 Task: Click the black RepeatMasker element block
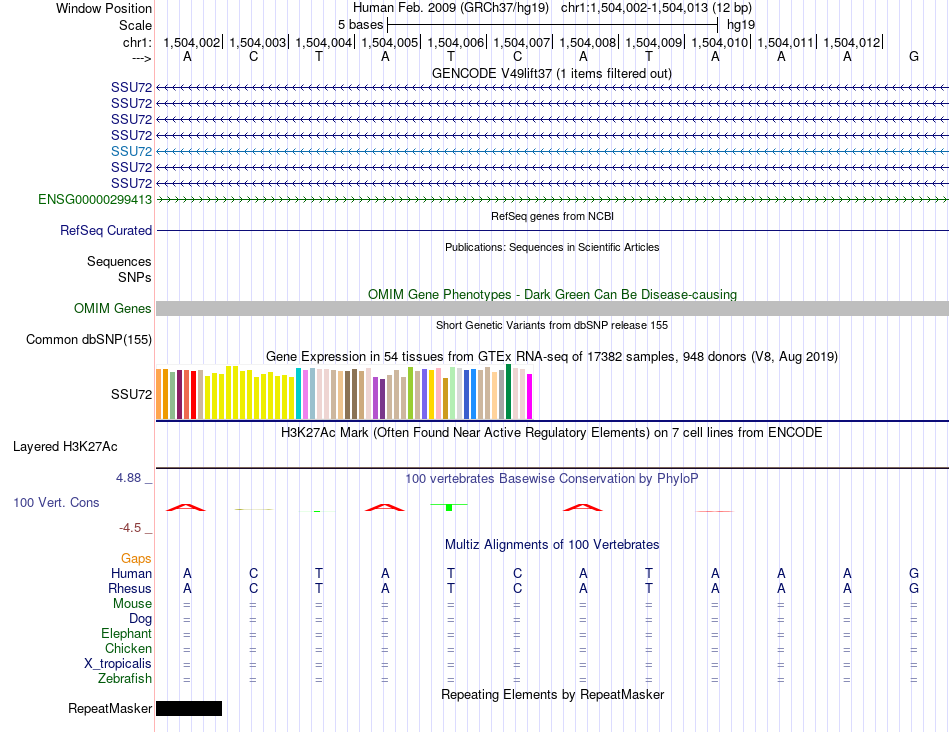coord(189,708)
